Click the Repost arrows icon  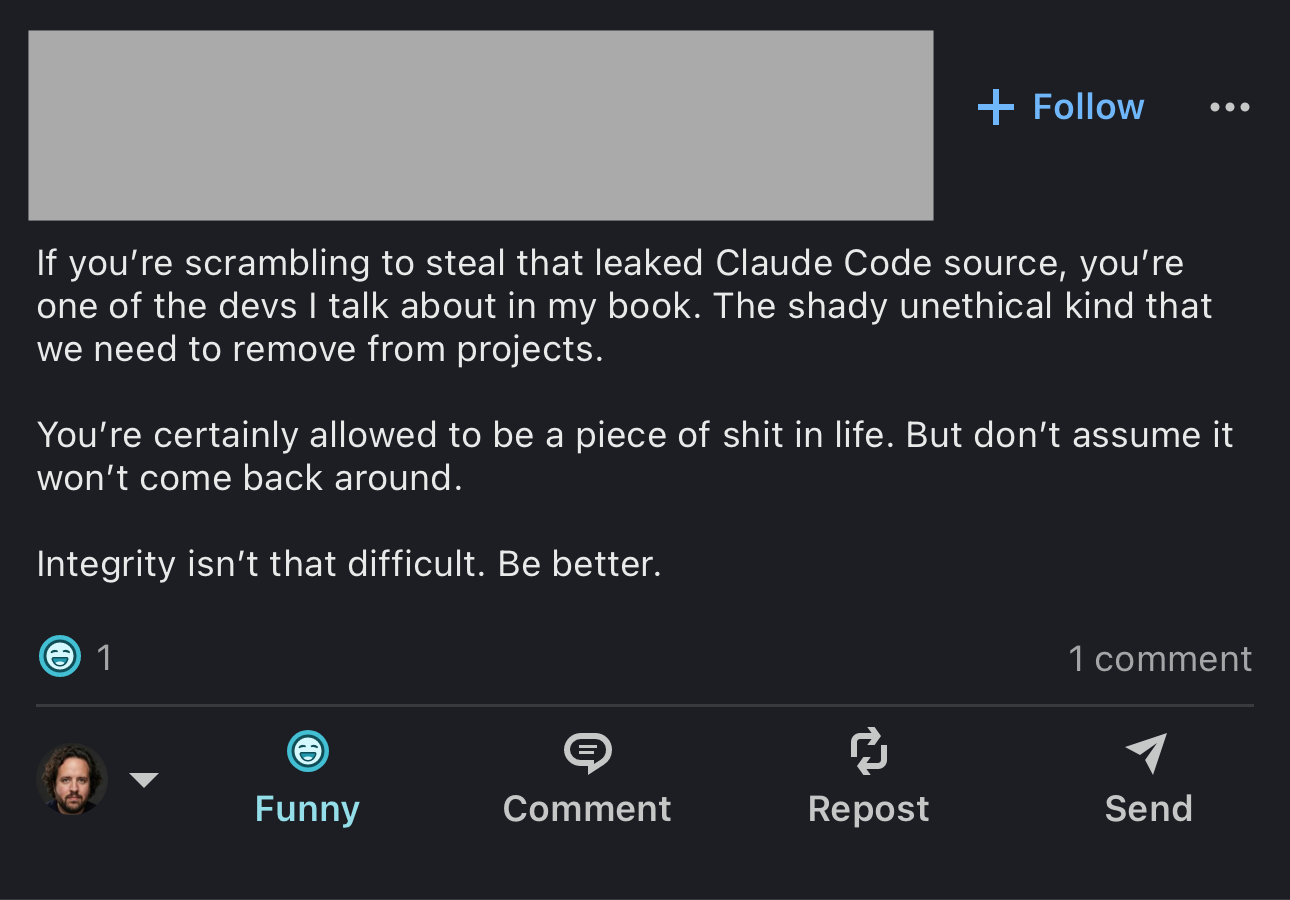[x=869, y=751]
